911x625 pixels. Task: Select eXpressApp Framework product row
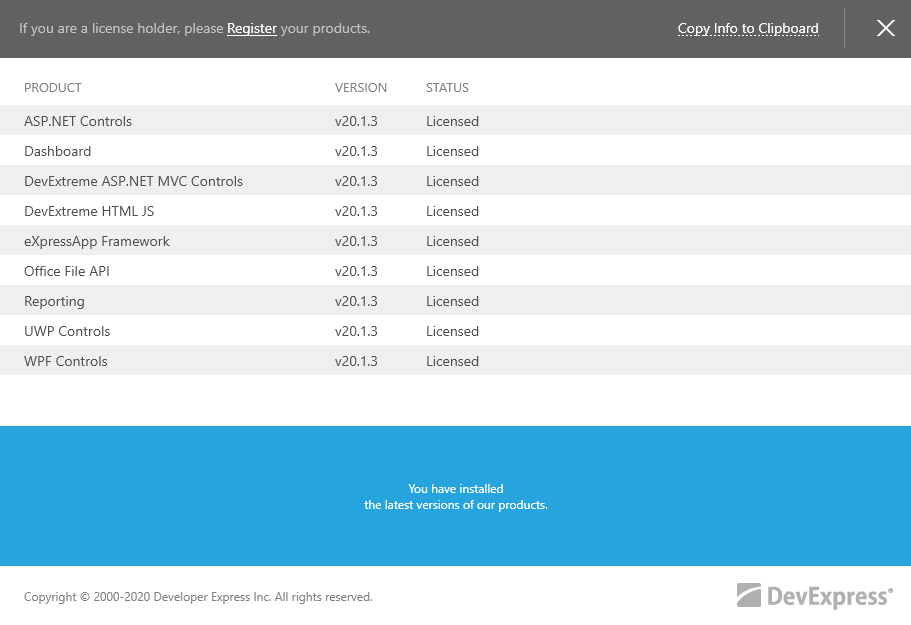(x=456, y=240)
